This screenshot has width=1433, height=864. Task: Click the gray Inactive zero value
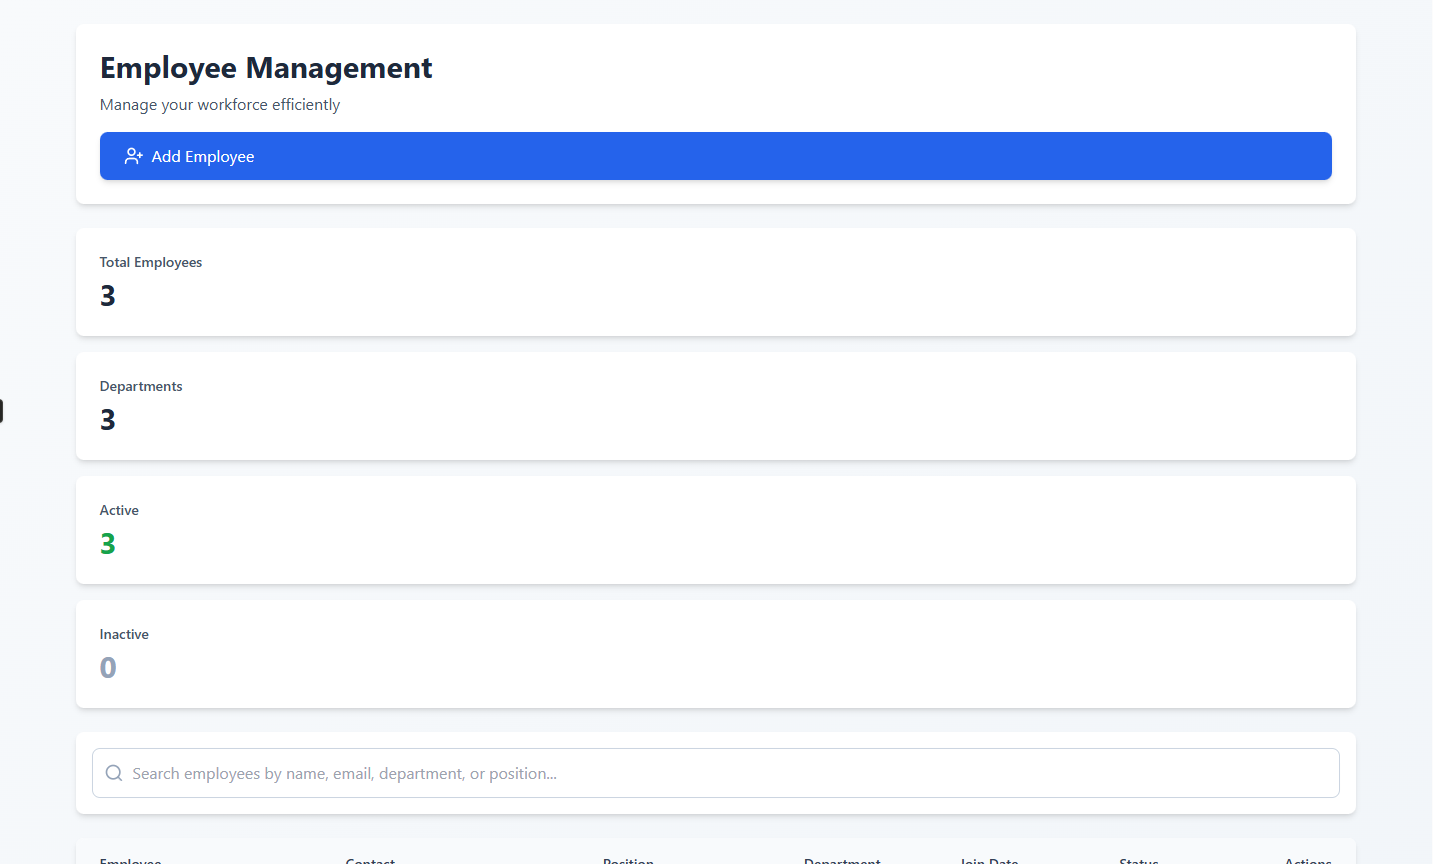108,667
